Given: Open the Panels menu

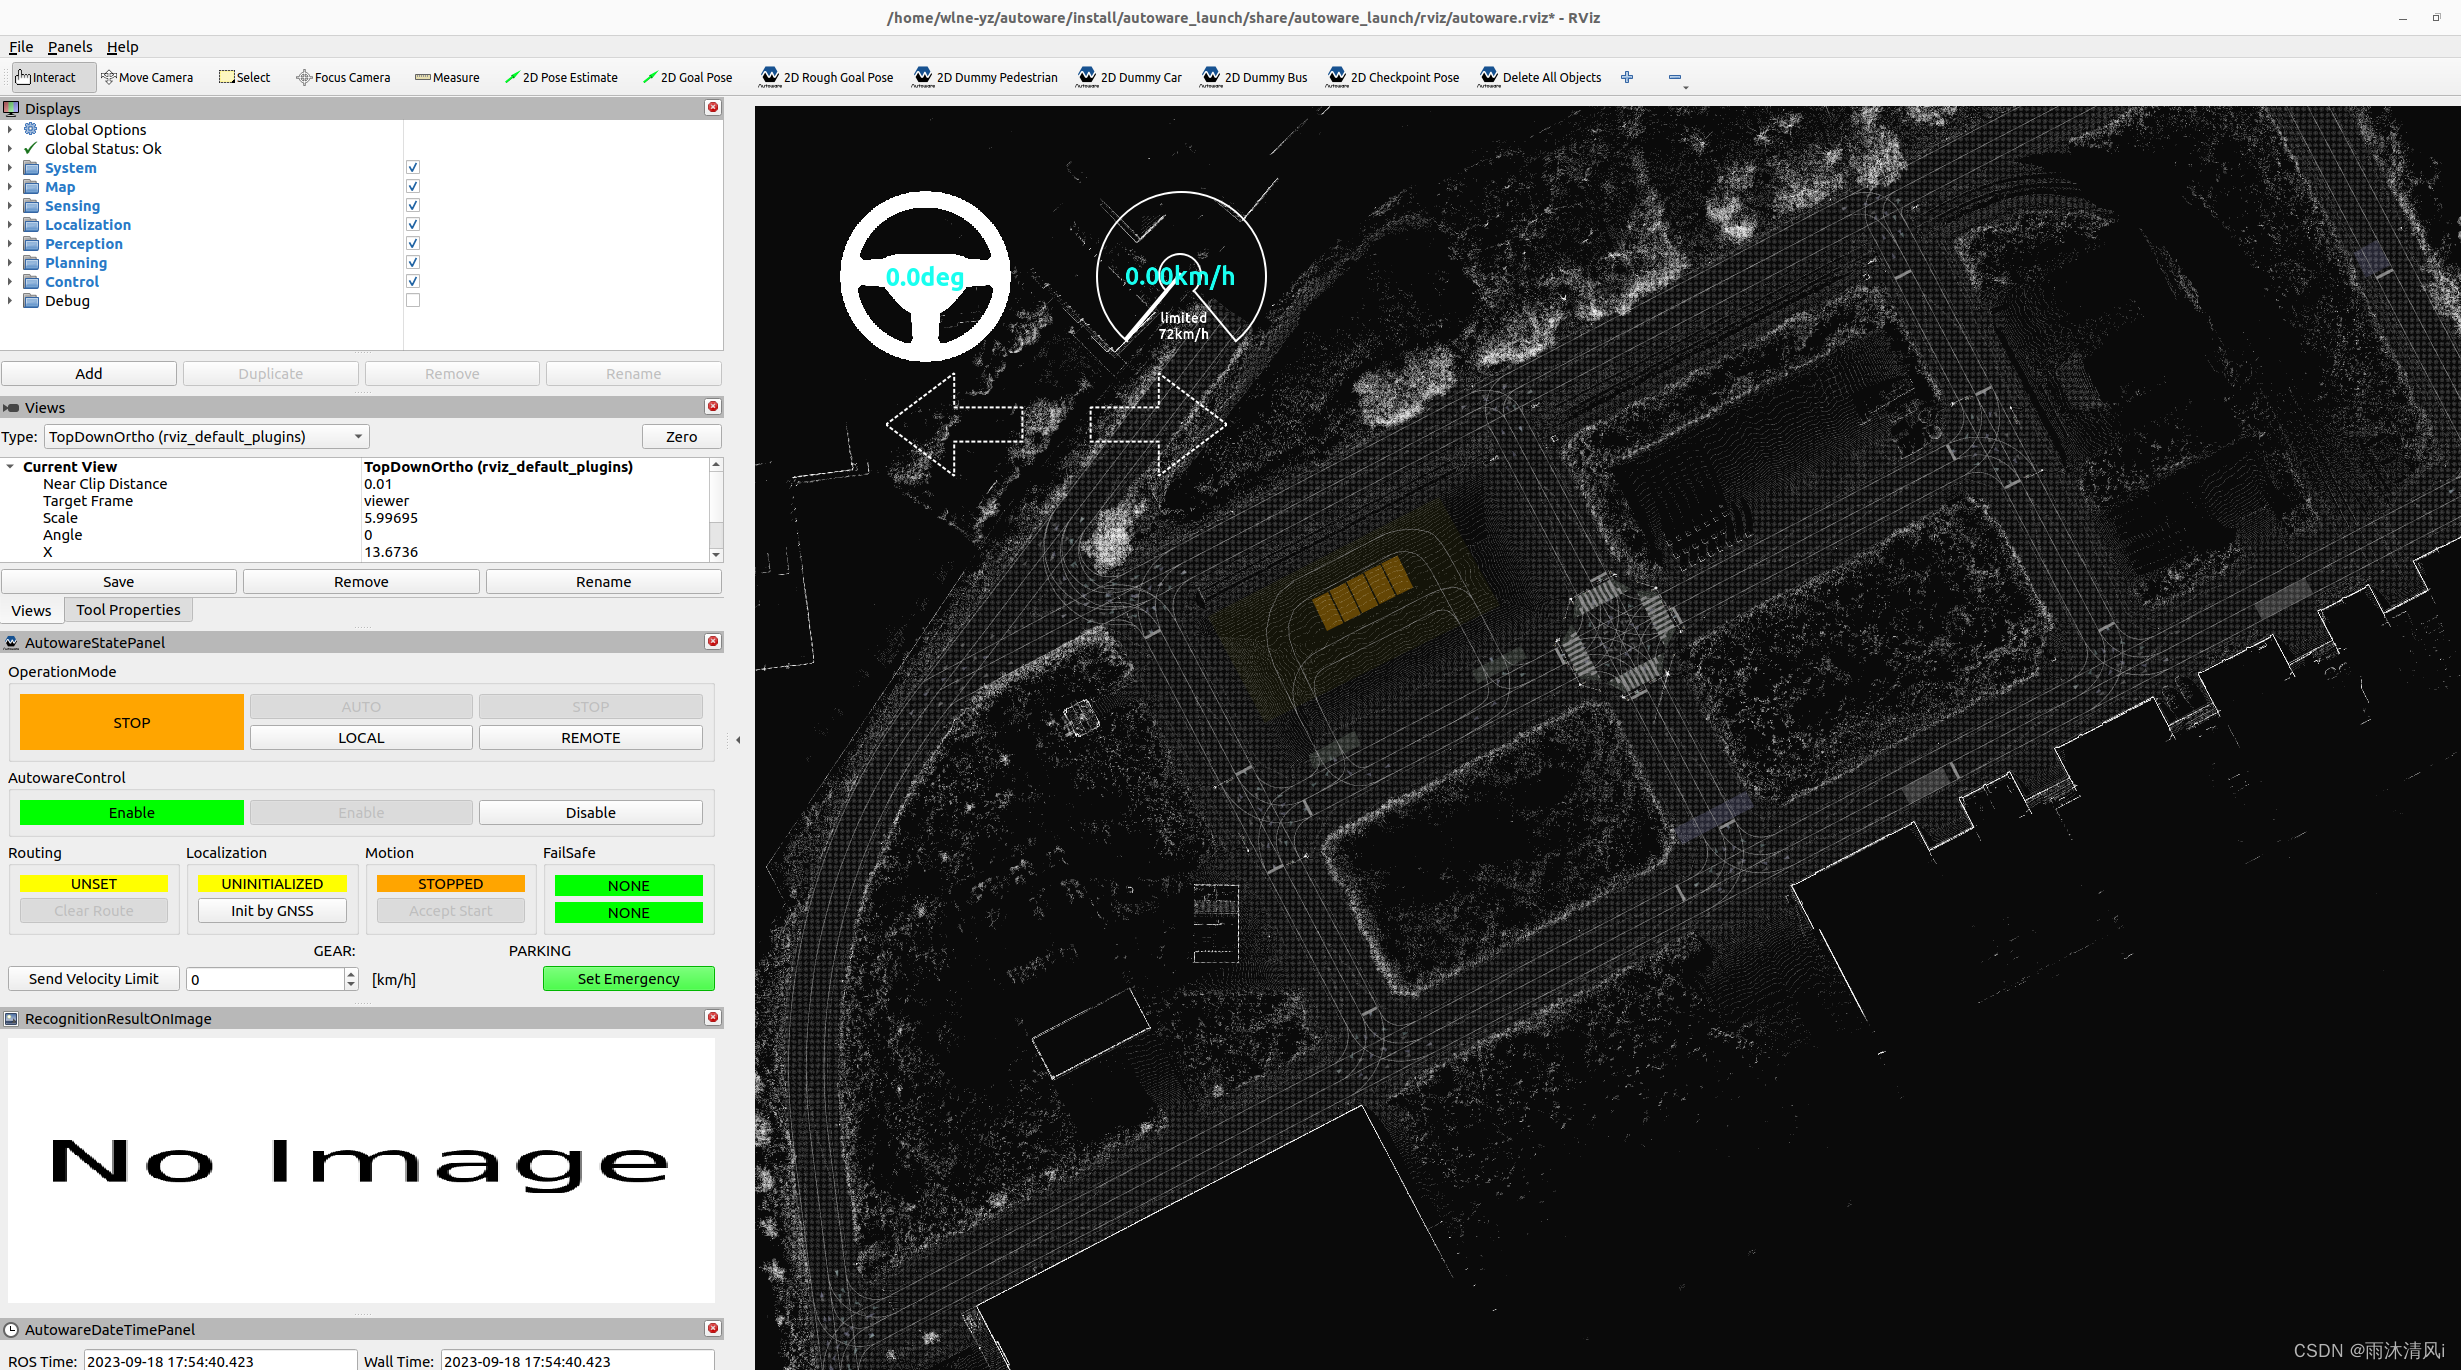Looking at the screenshot, I should pos(69,46).
